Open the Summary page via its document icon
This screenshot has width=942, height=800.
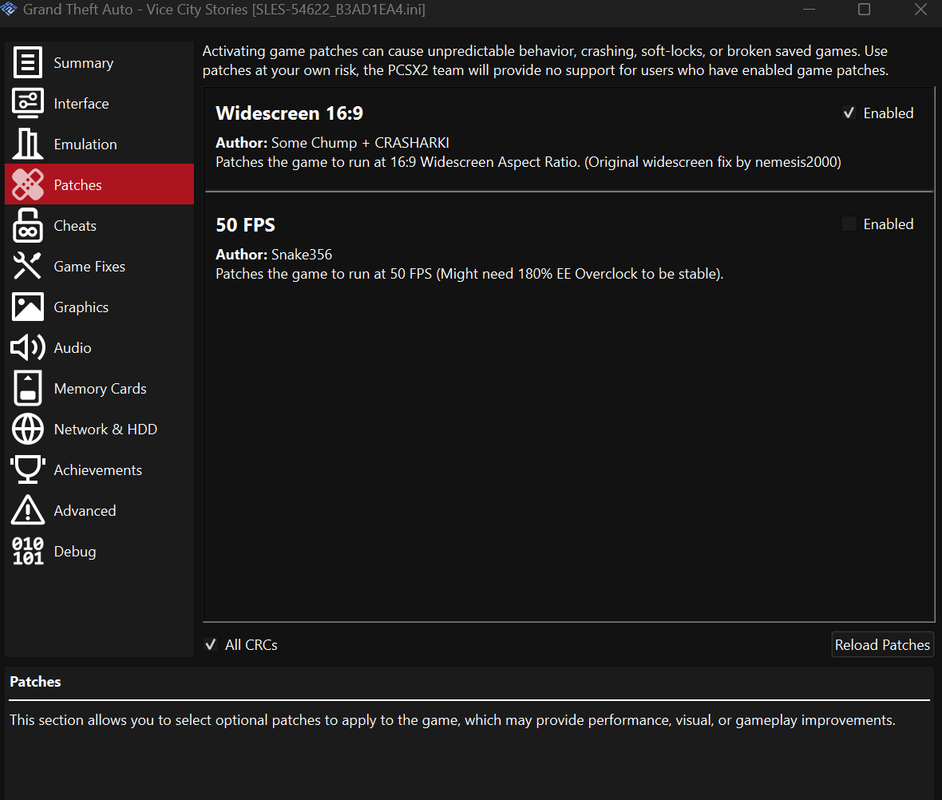28,62
